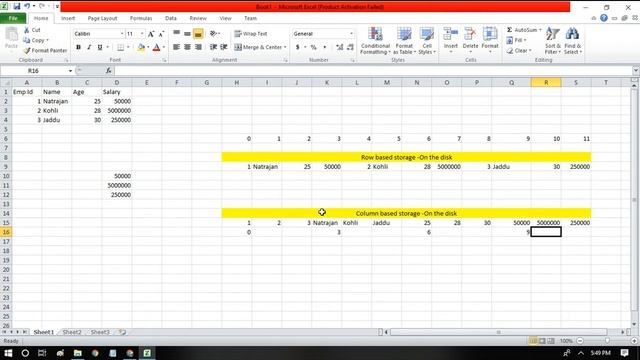Image resolution: width=640 pixels, height=360 pixels.
Task: Switch to the Insert ribbon tab
Action: point(68,18)
